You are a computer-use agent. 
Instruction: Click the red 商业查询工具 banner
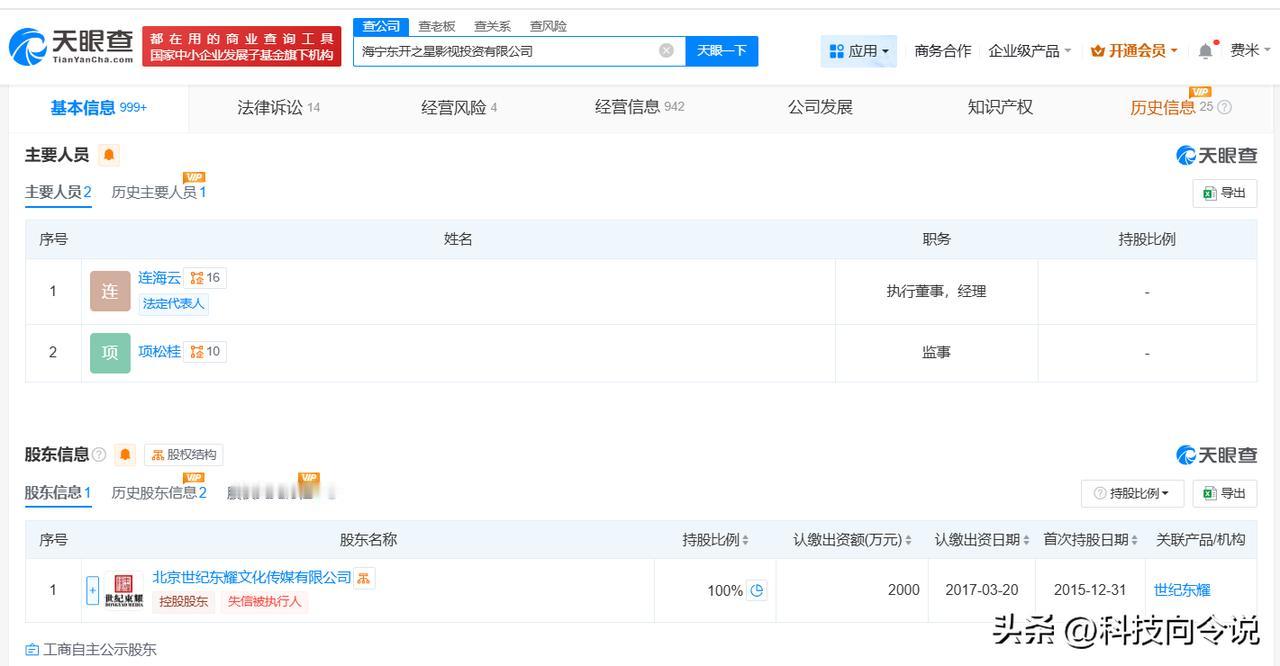pyautogui.click(x=242, y=47)
